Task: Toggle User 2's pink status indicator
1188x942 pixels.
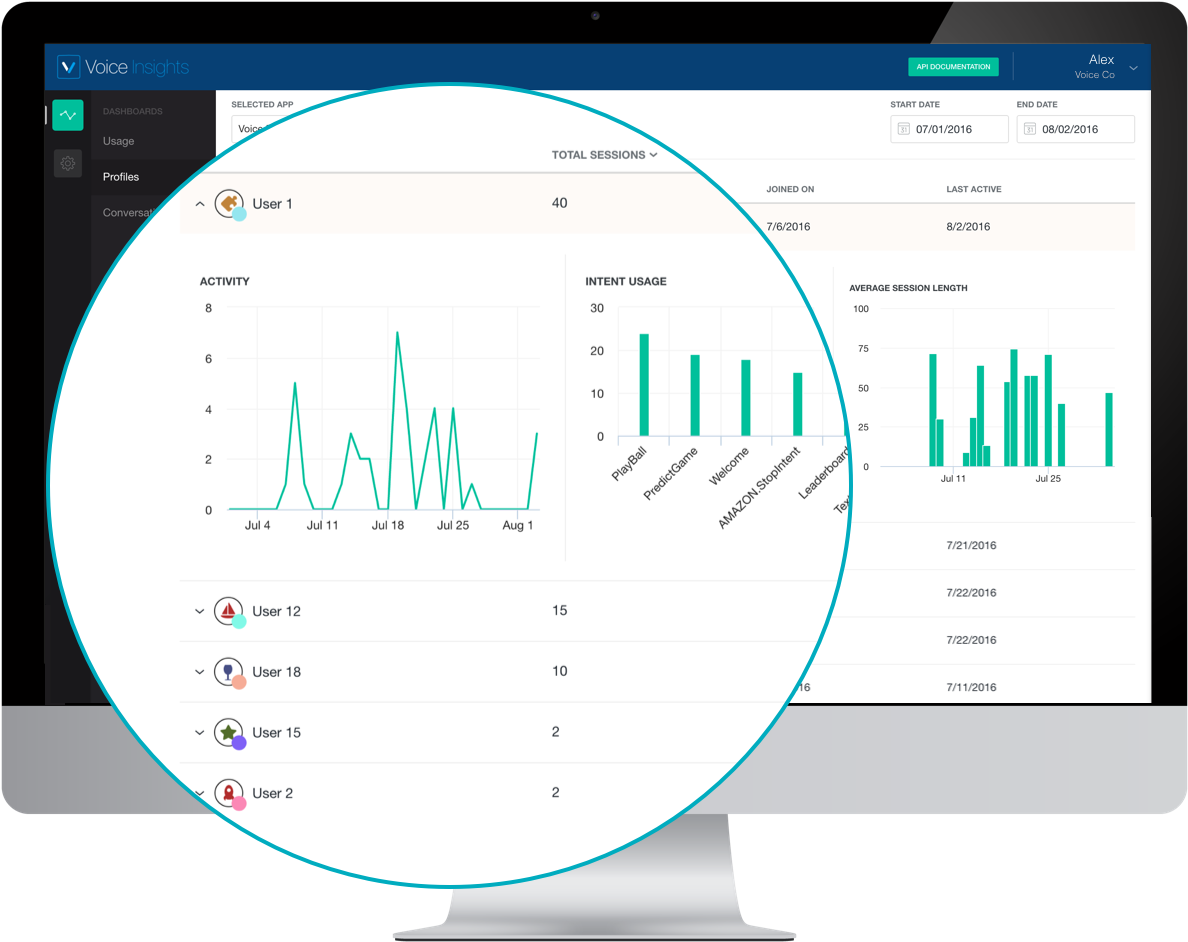Action: click(x=240, y=804)
